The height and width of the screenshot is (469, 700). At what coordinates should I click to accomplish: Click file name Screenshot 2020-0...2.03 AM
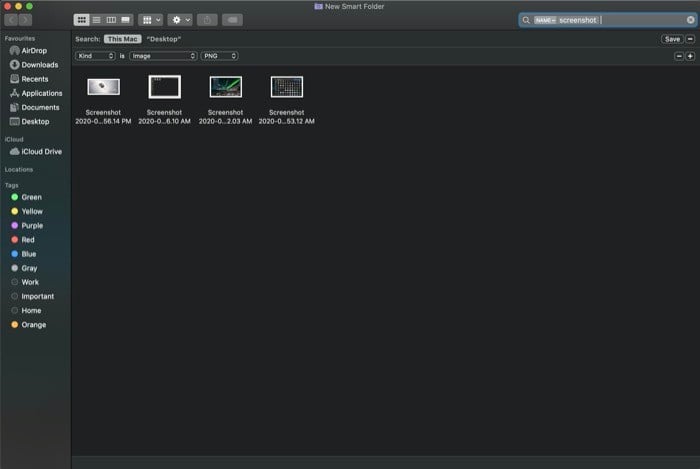(x=225, y=117)
